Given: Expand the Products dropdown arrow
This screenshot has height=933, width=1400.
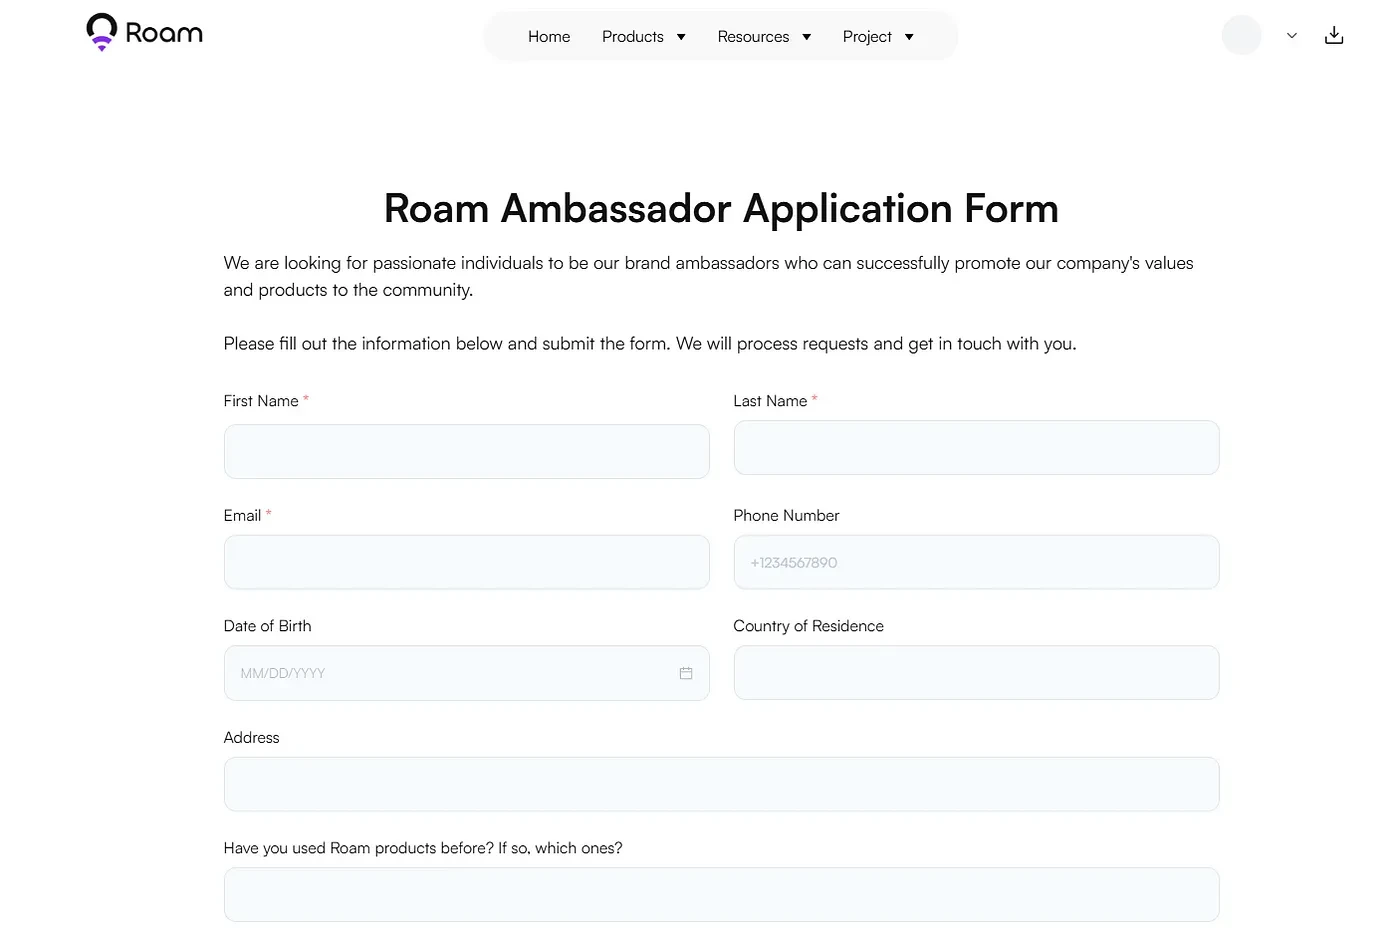Looking at the screenshot, I should pyautogui.click(x=681, y=37).
